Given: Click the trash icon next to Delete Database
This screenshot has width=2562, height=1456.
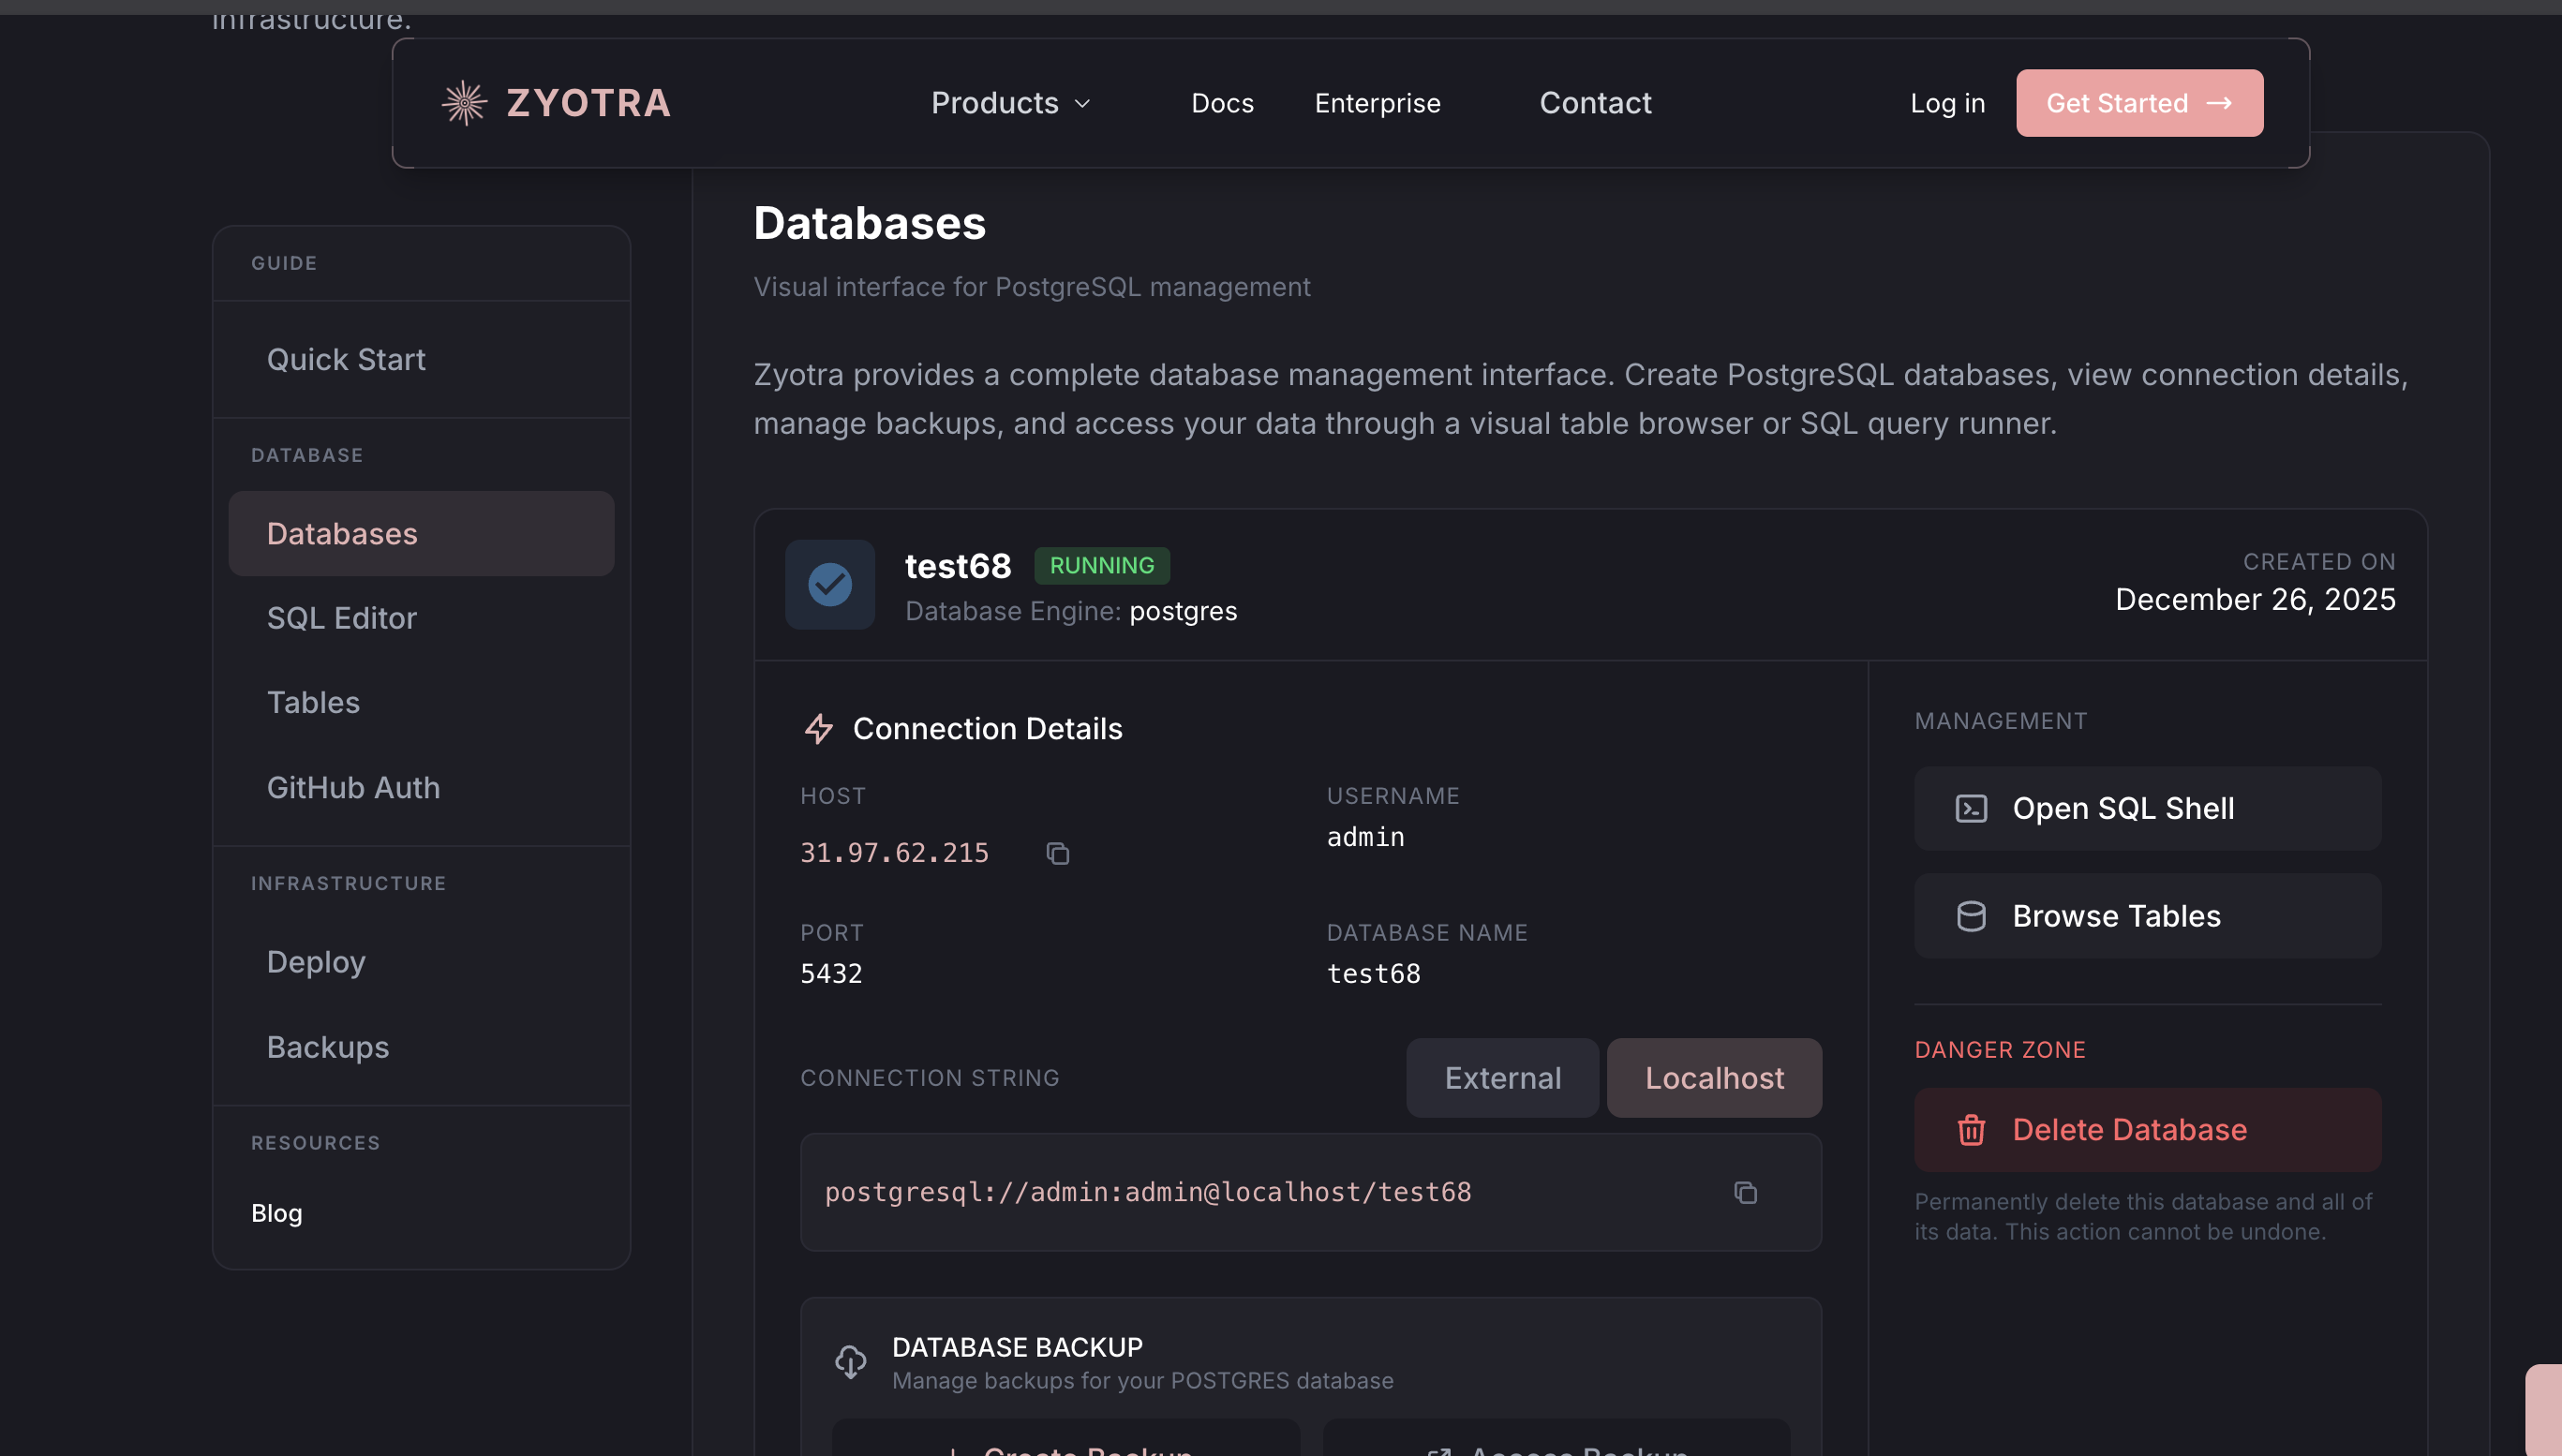Looking at the screenshot, I should (x=1971, y=1129).
